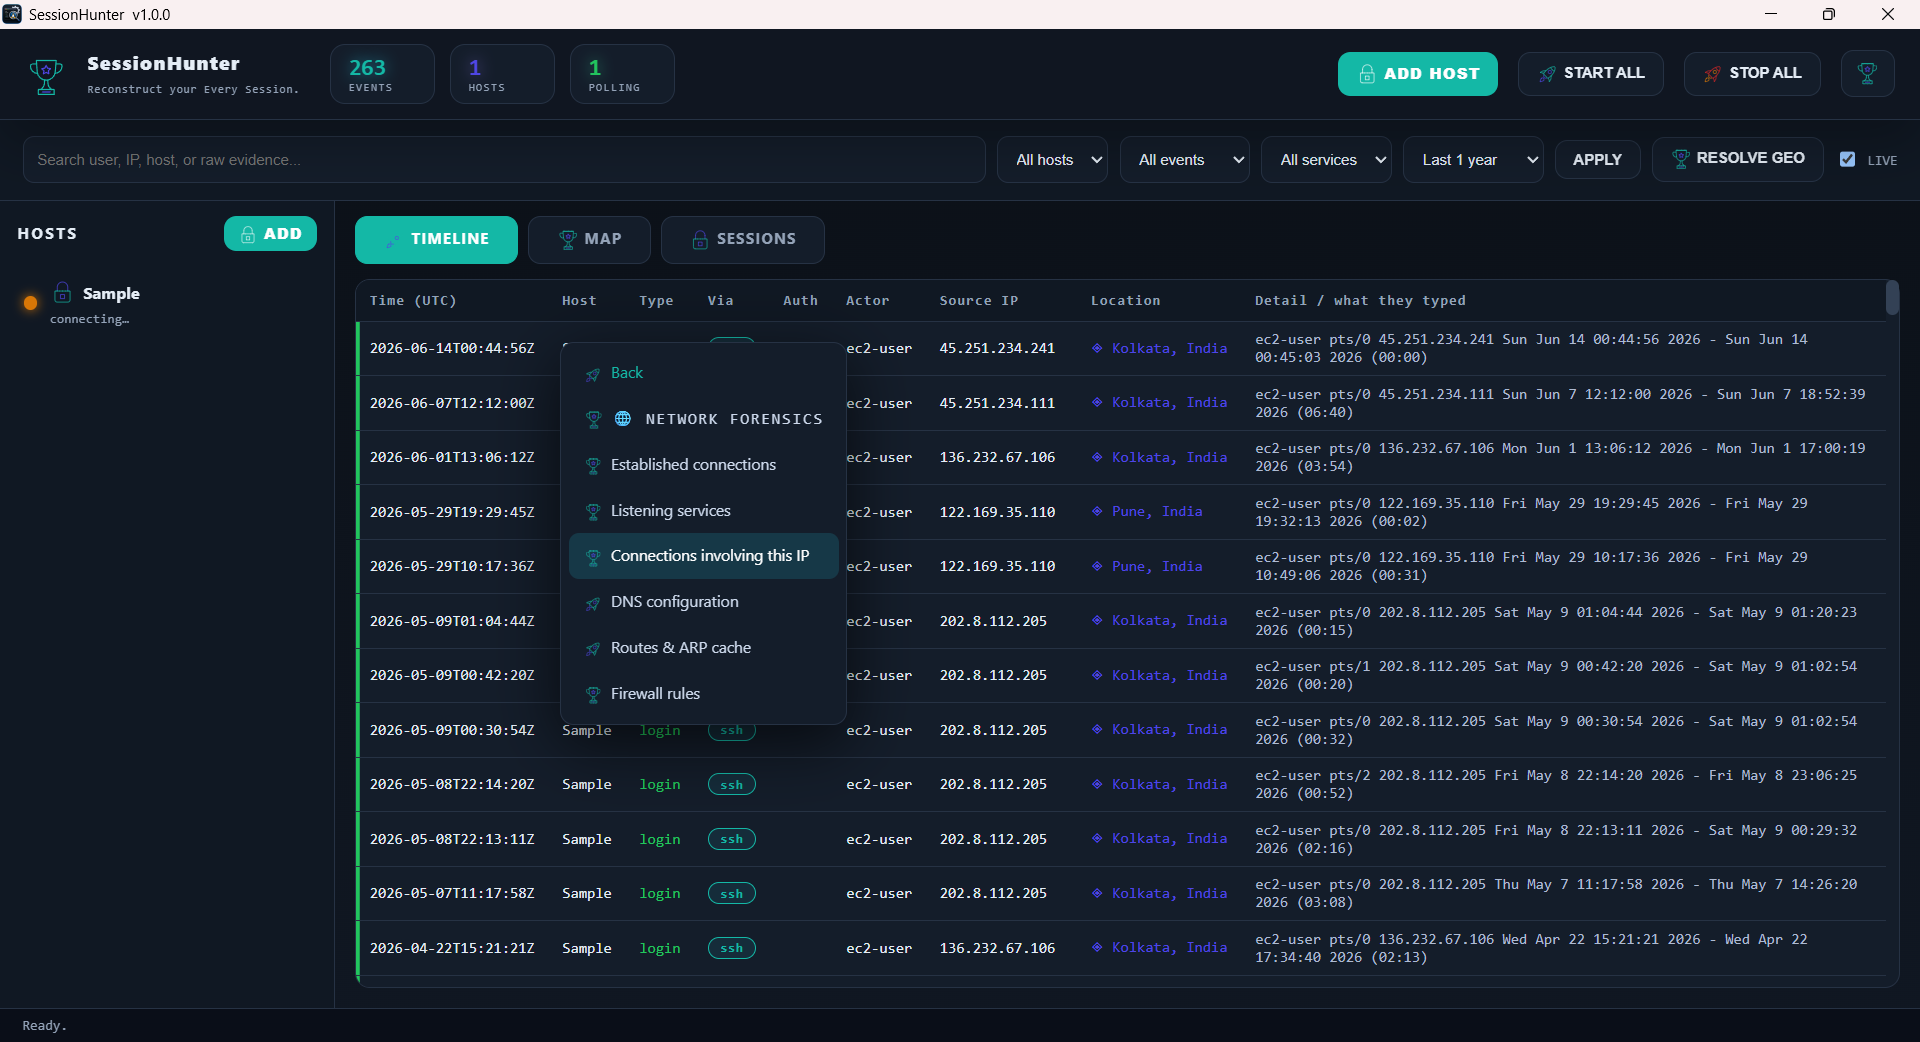This screenshot has width=1920, height=1042.
Task: Click the lock icon on SESSIONS tab
Action: [x=700, y=240]
